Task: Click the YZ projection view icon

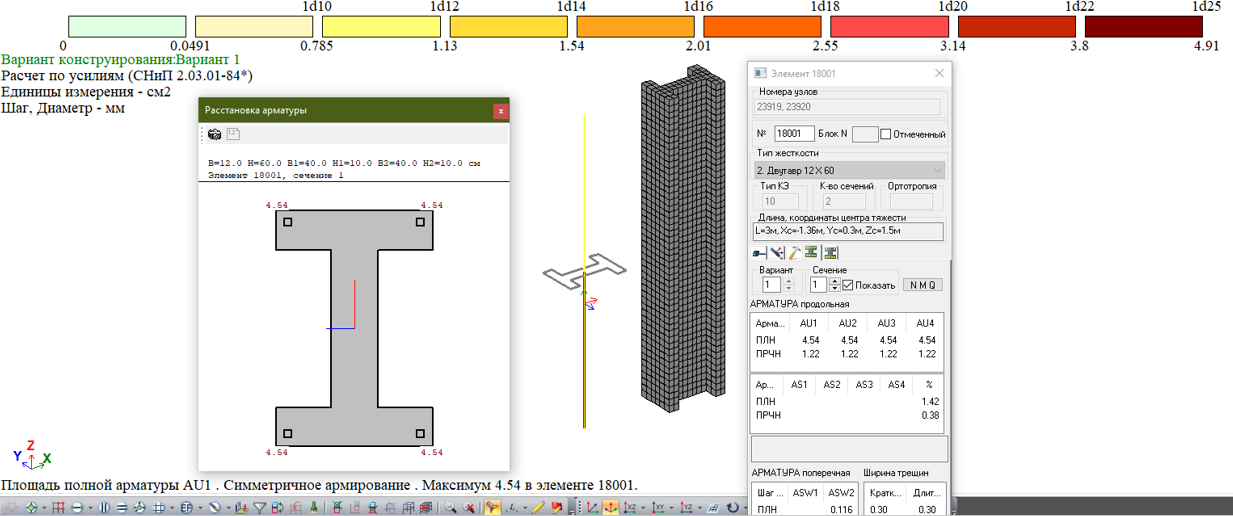Action: point(687,508)
